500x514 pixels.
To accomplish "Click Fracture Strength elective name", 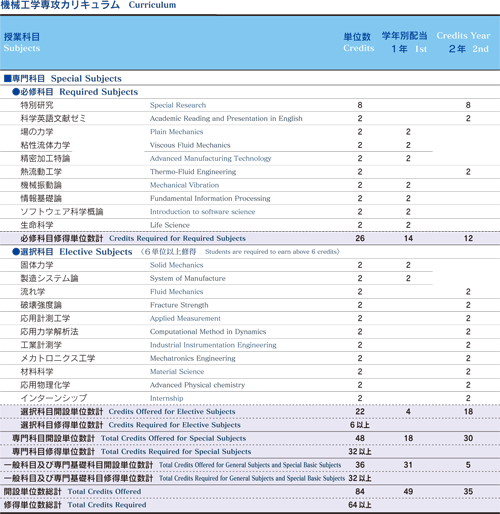I will point(179,305).
